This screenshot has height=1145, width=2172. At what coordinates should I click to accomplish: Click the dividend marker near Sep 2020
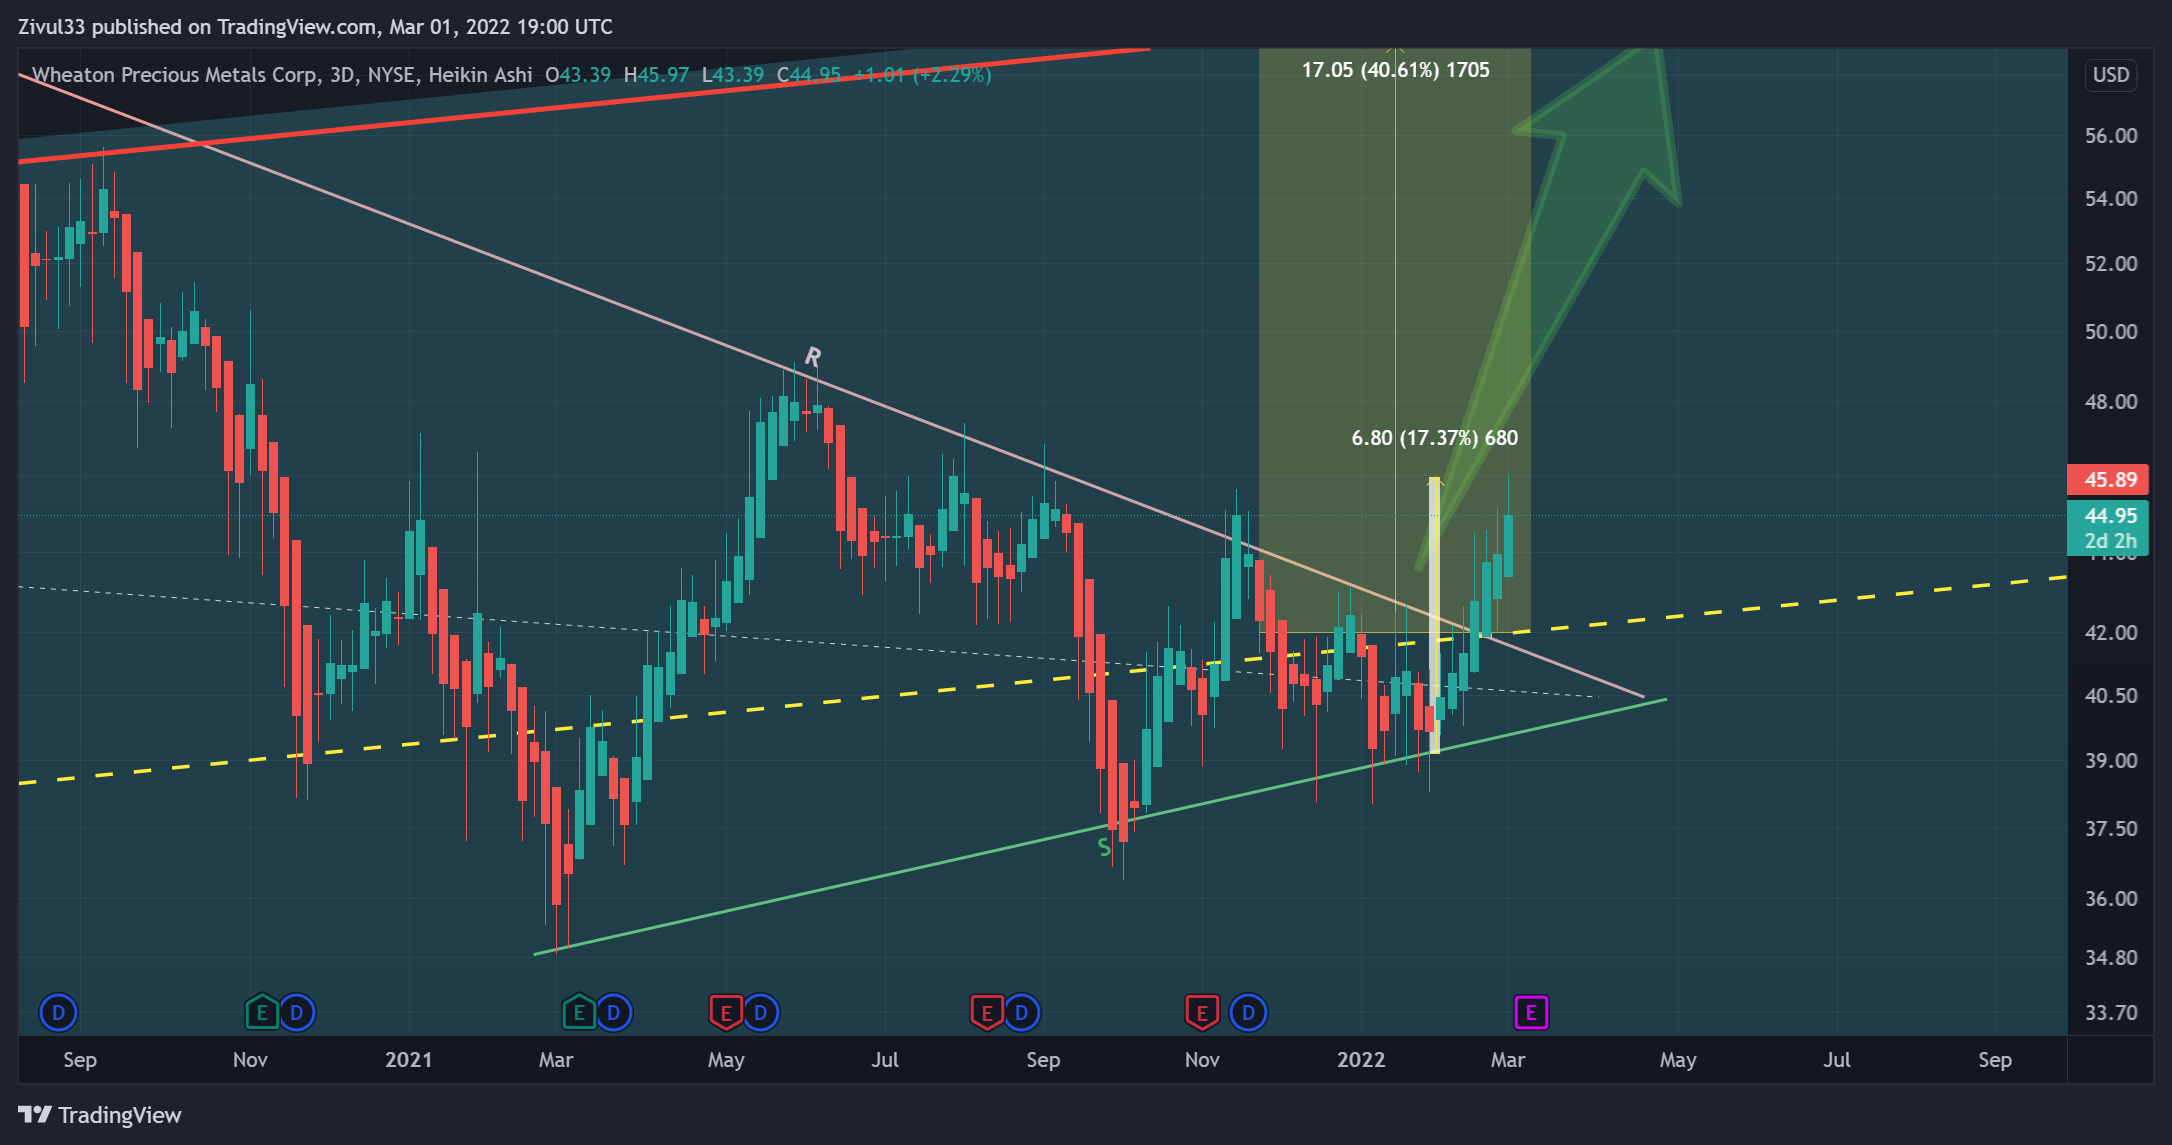coord(58,1013)
